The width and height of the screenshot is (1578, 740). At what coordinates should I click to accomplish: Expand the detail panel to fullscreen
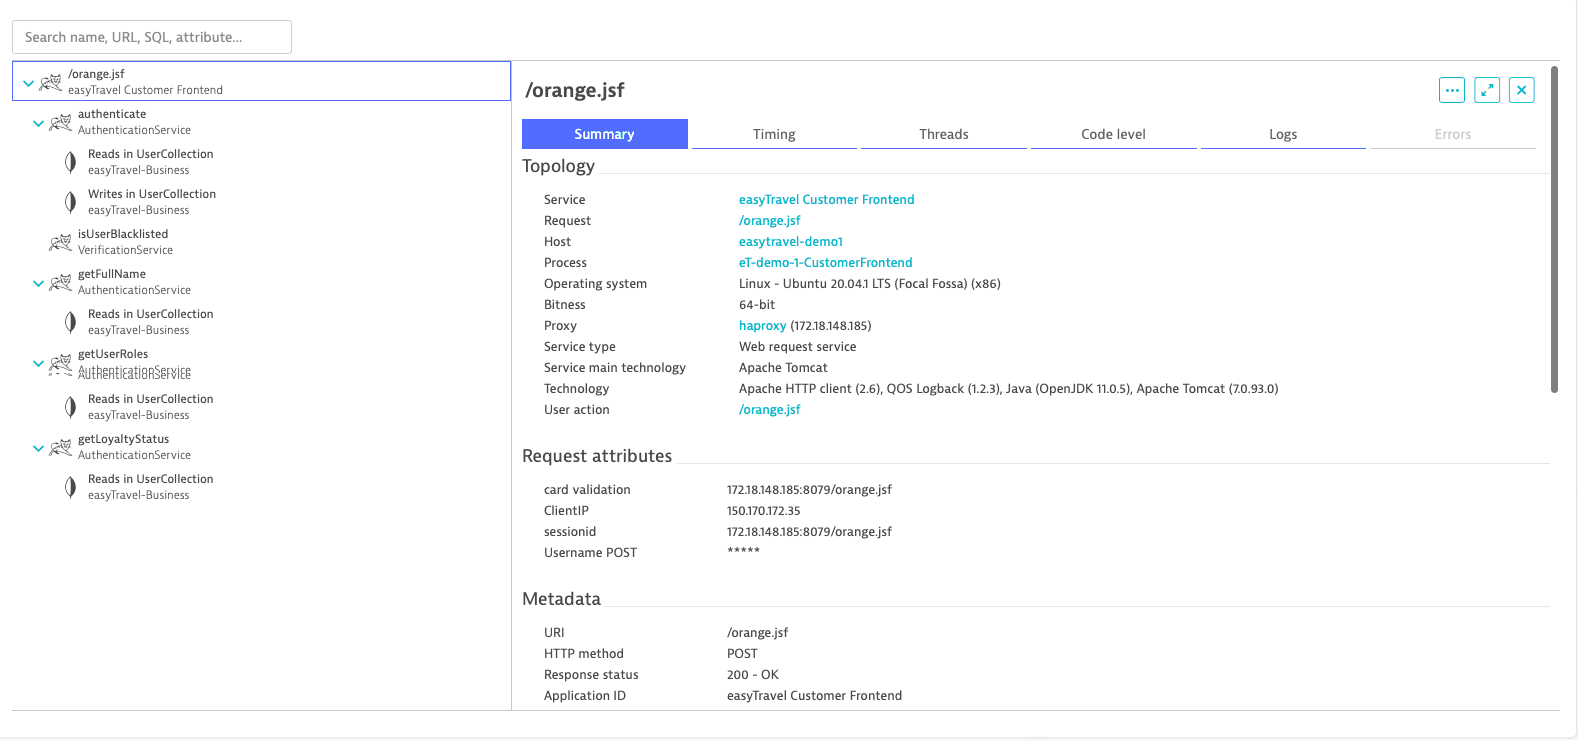[1487, 90]
